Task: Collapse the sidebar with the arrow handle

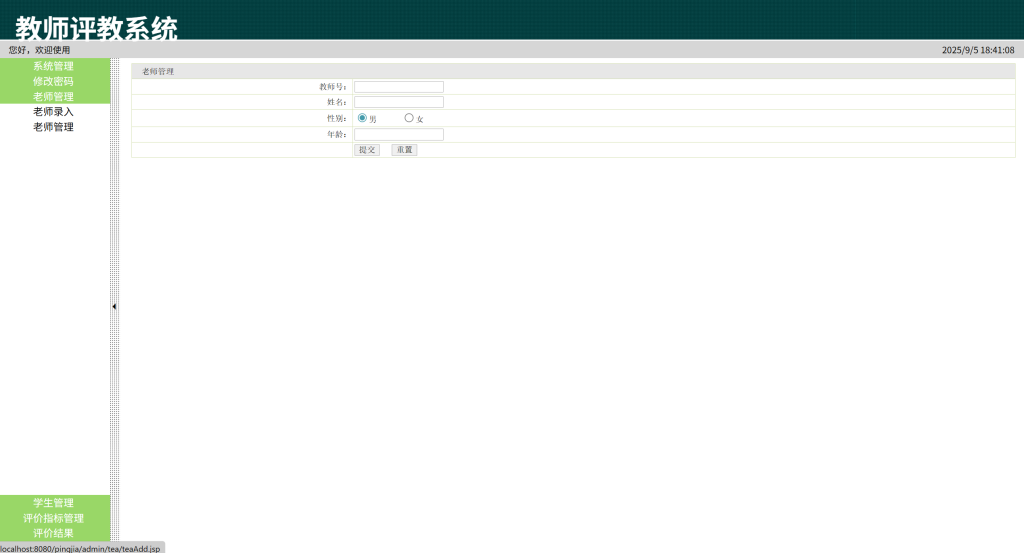Action: (114, 306)
